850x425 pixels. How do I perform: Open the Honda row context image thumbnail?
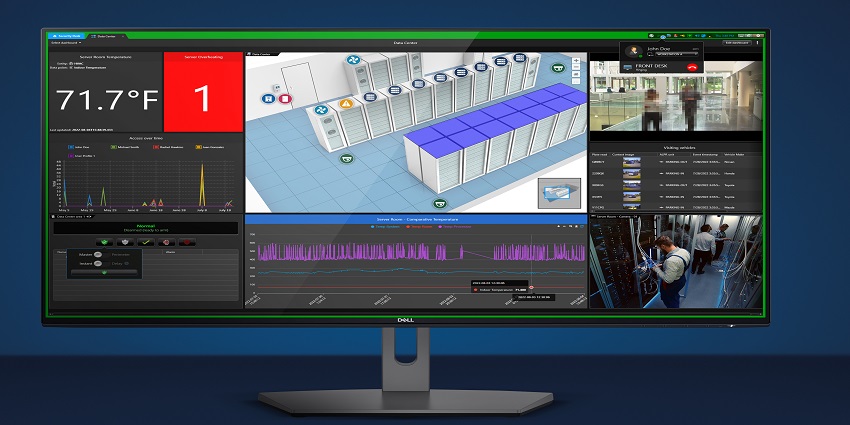coord(632,173)
